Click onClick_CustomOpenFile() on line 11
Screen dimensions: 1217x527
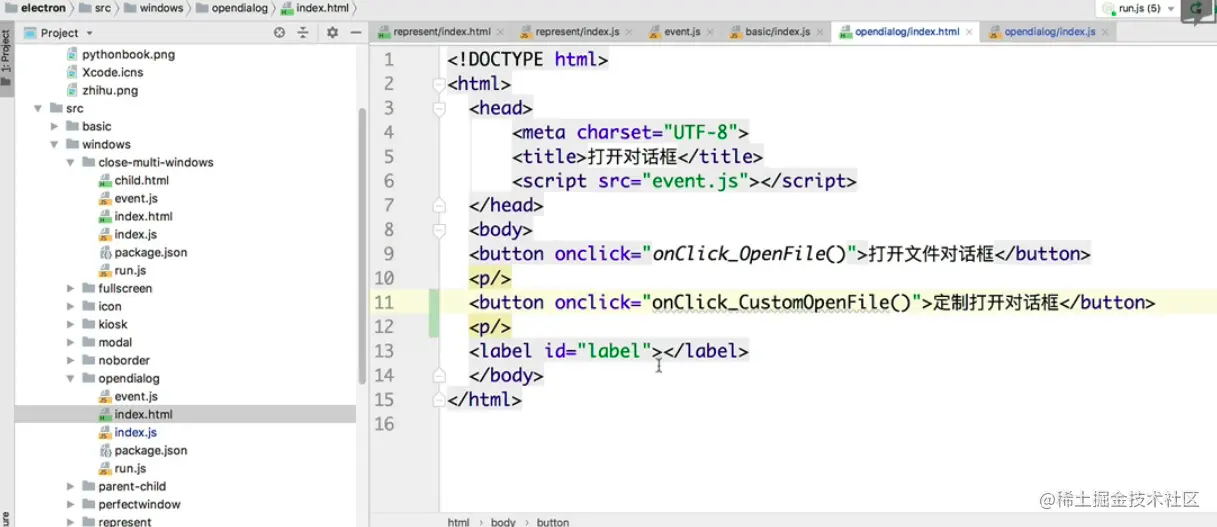point(782,302)
